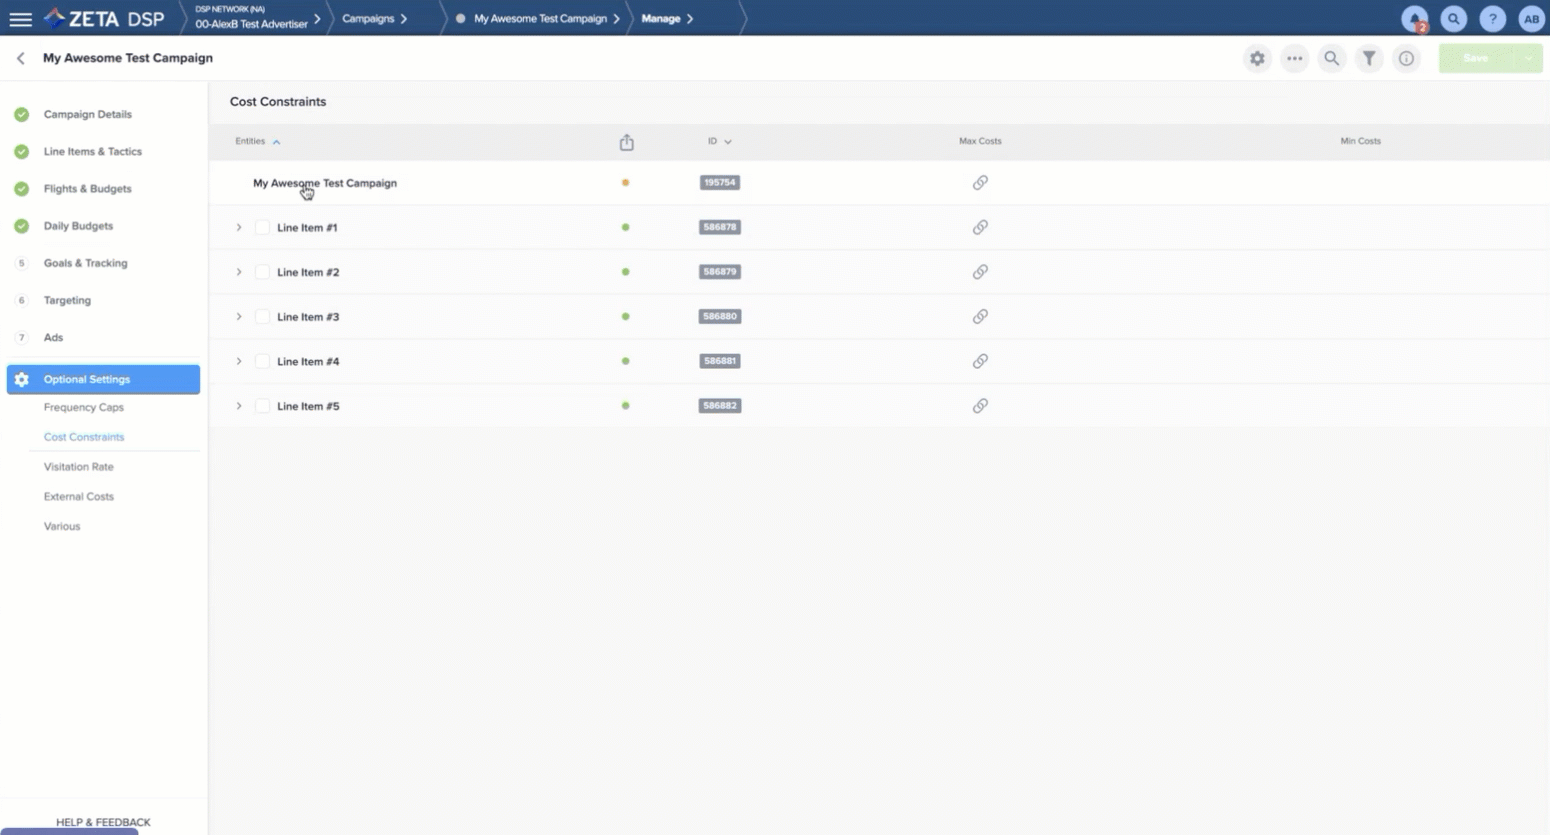
Task: Click the info circle icon
Action: tap(1406, 59)
